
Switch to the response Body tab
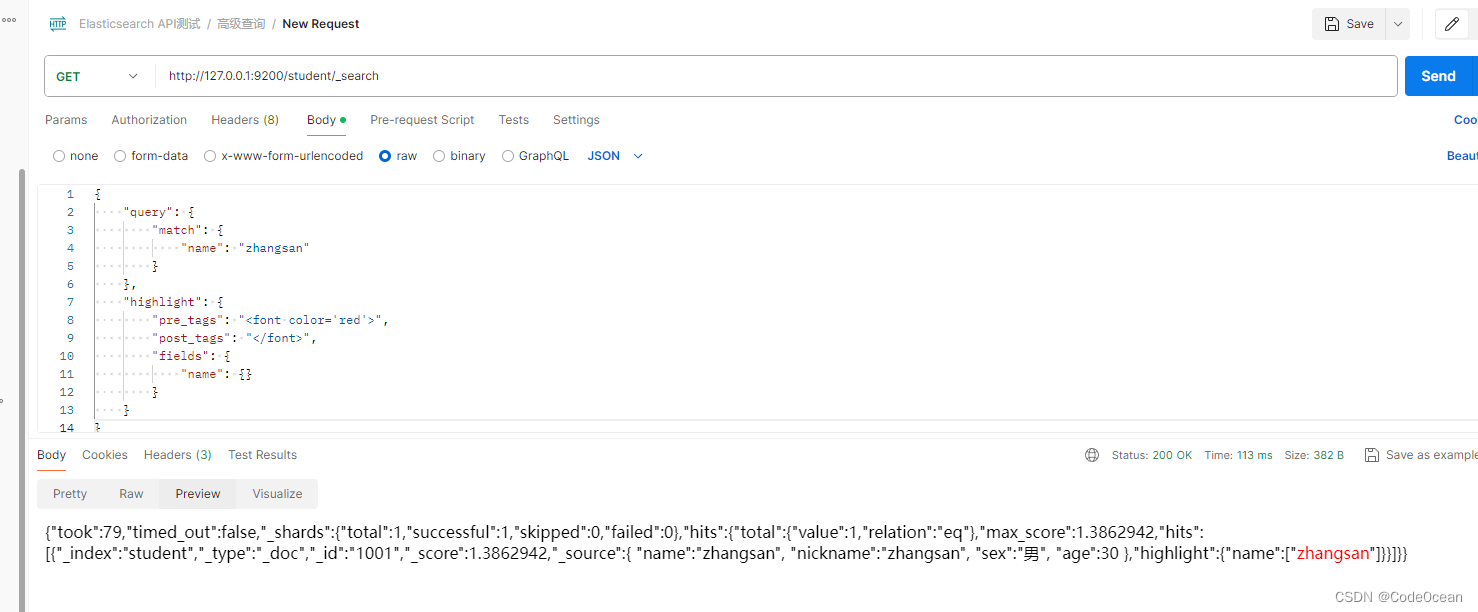coord(51,455)
